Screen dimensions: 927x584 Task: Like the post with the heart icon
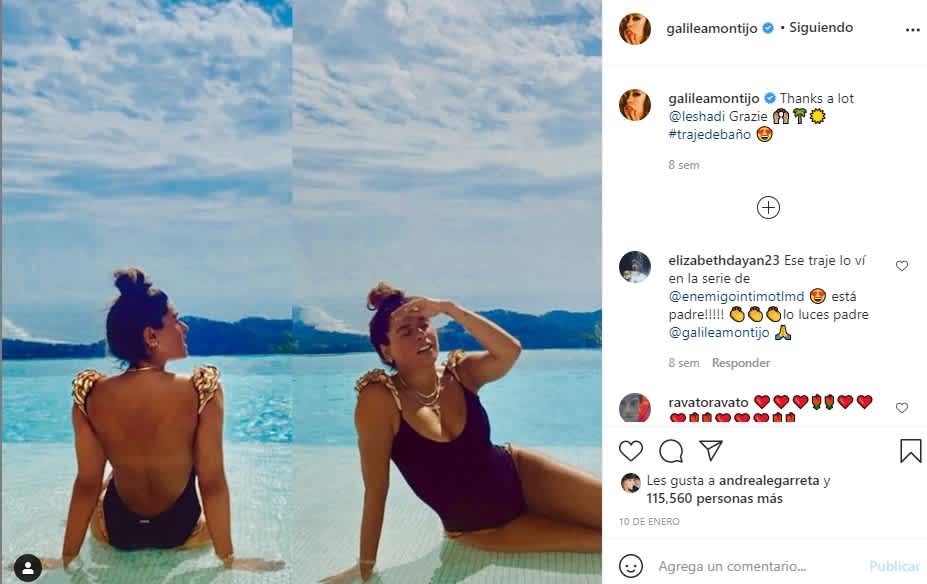point(631,451)
